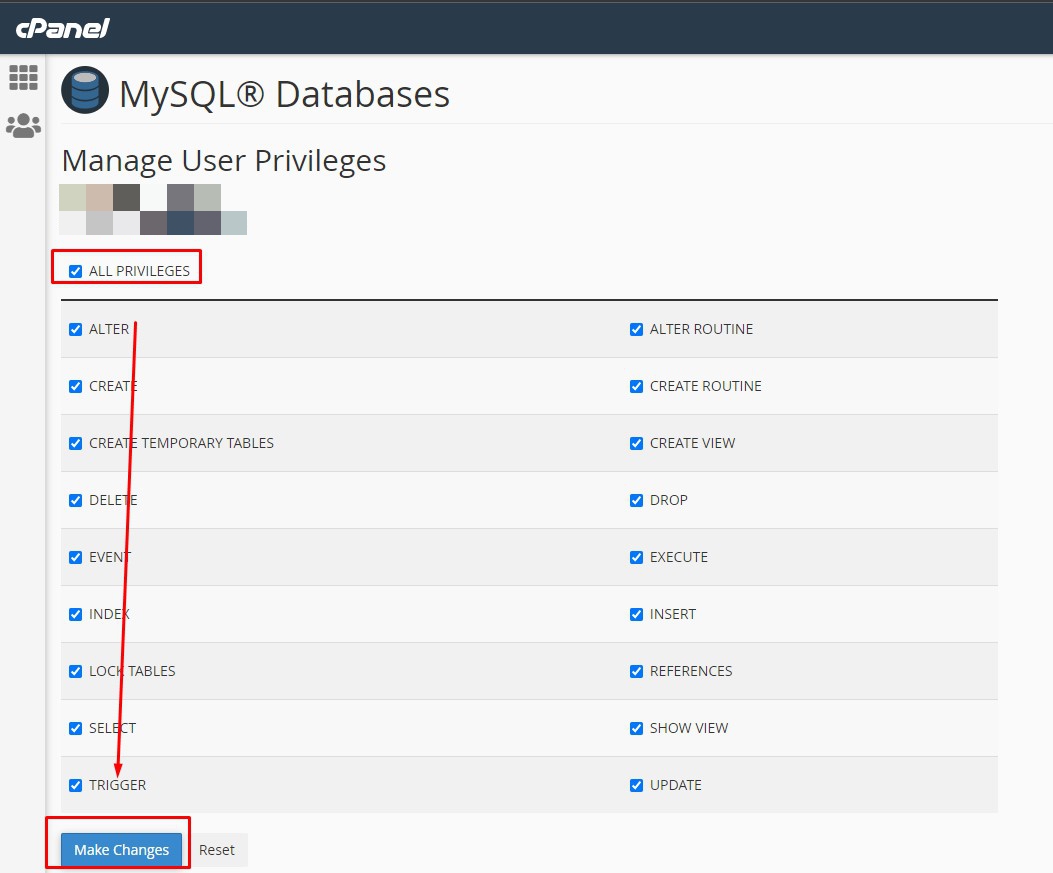The image size is (1053, 873).
Task: Click the LOCK TABLES label text
Action: [132, 672]
